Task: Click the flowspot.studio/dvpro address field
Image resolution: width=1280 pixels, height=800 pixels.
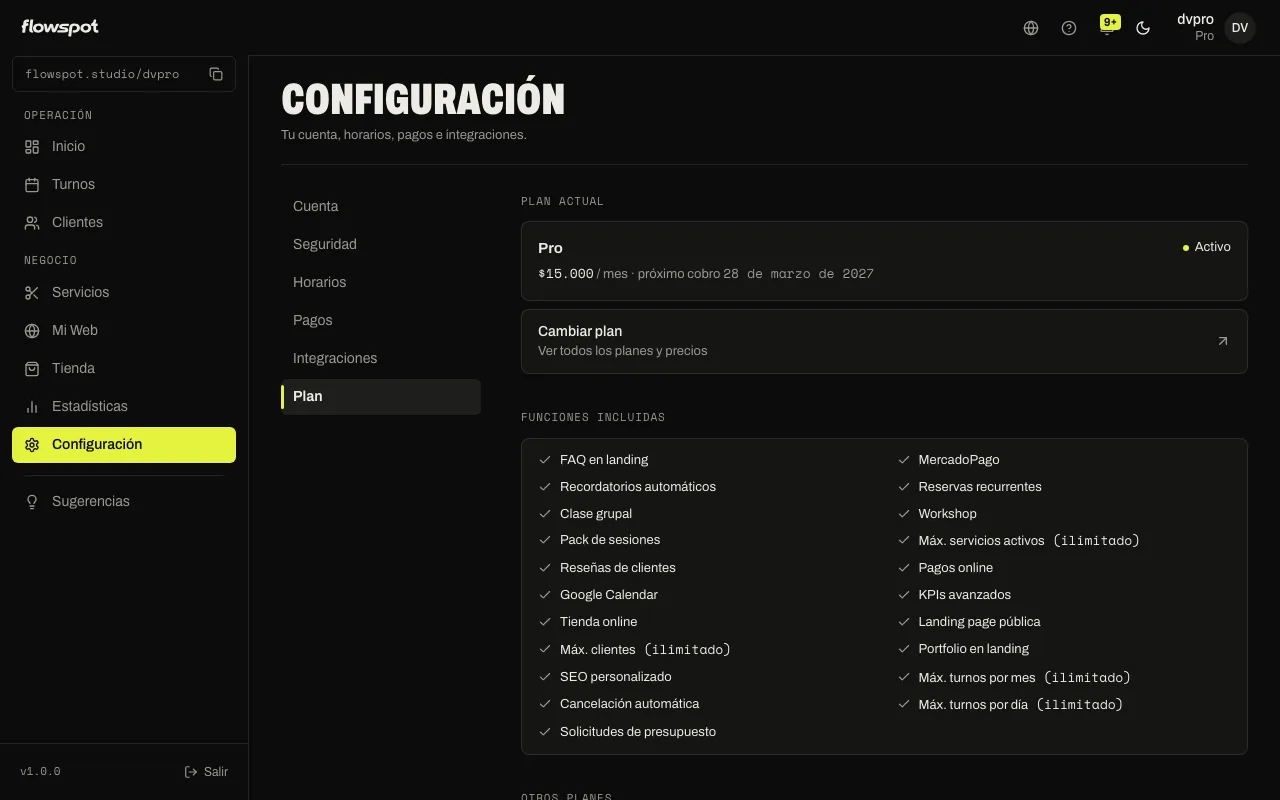Action: point(124,74)
